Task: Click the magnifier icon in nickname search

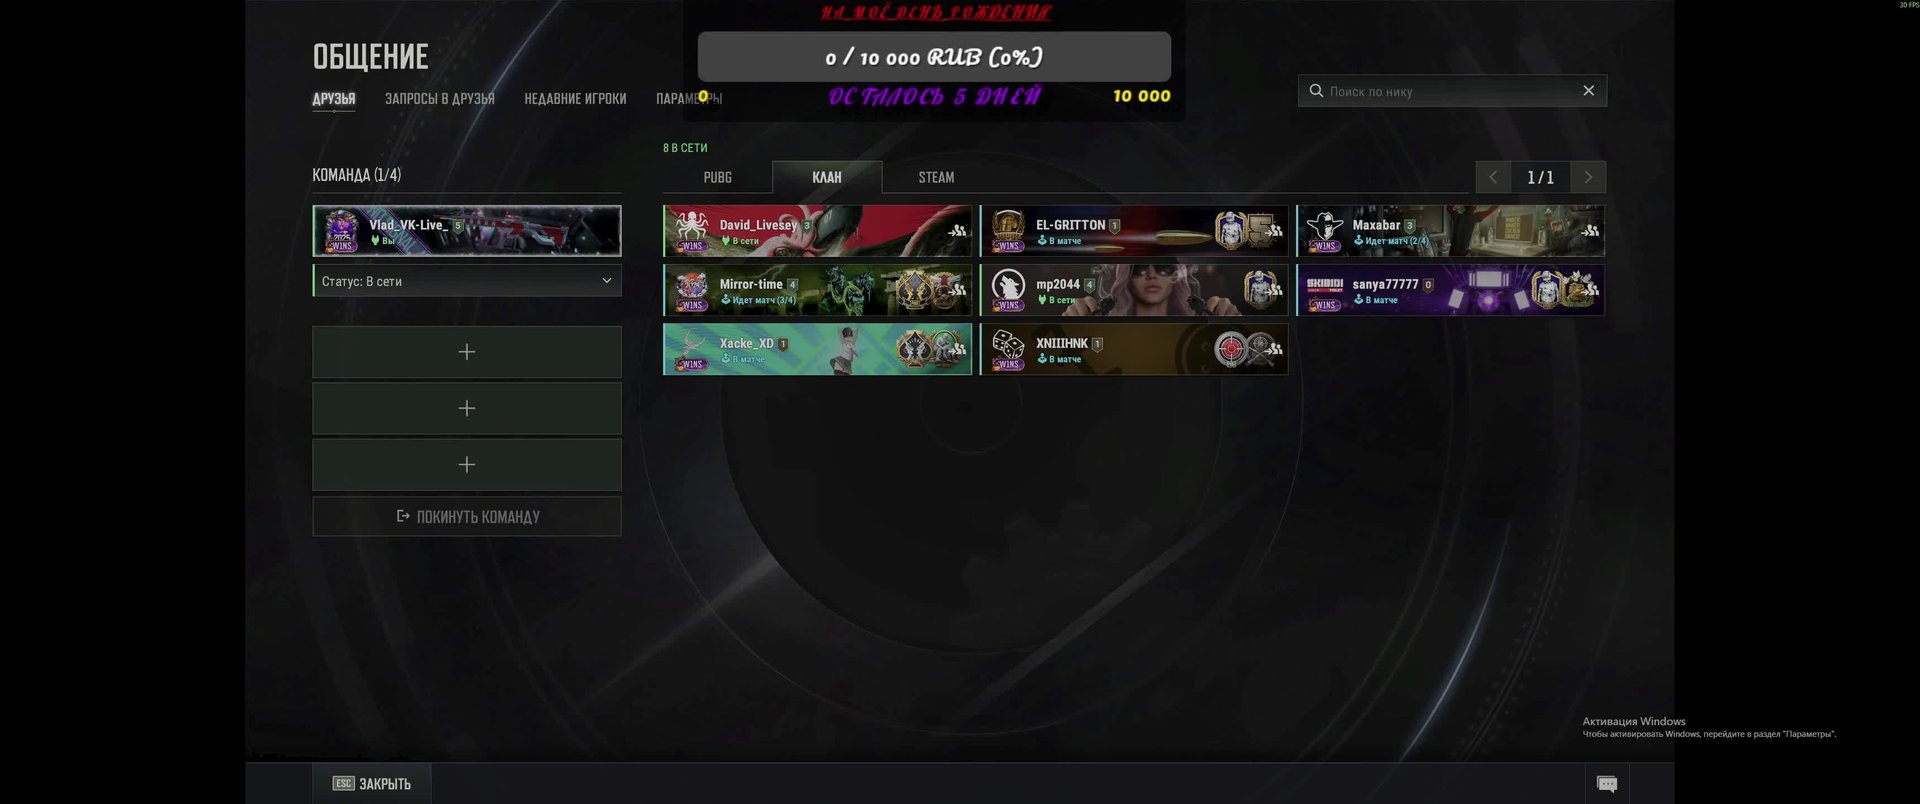Action: click(1316, 91)
